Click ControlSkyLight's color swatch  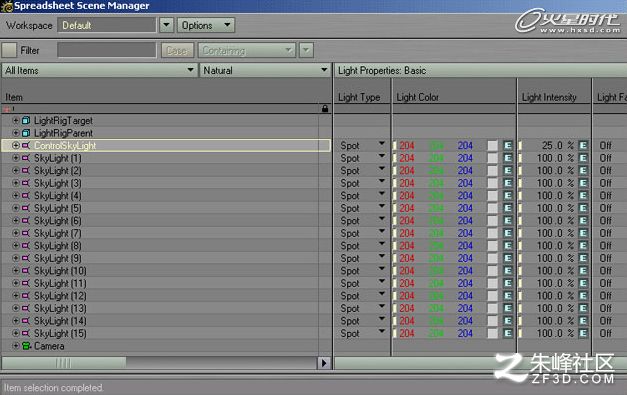tap(493, 146)
